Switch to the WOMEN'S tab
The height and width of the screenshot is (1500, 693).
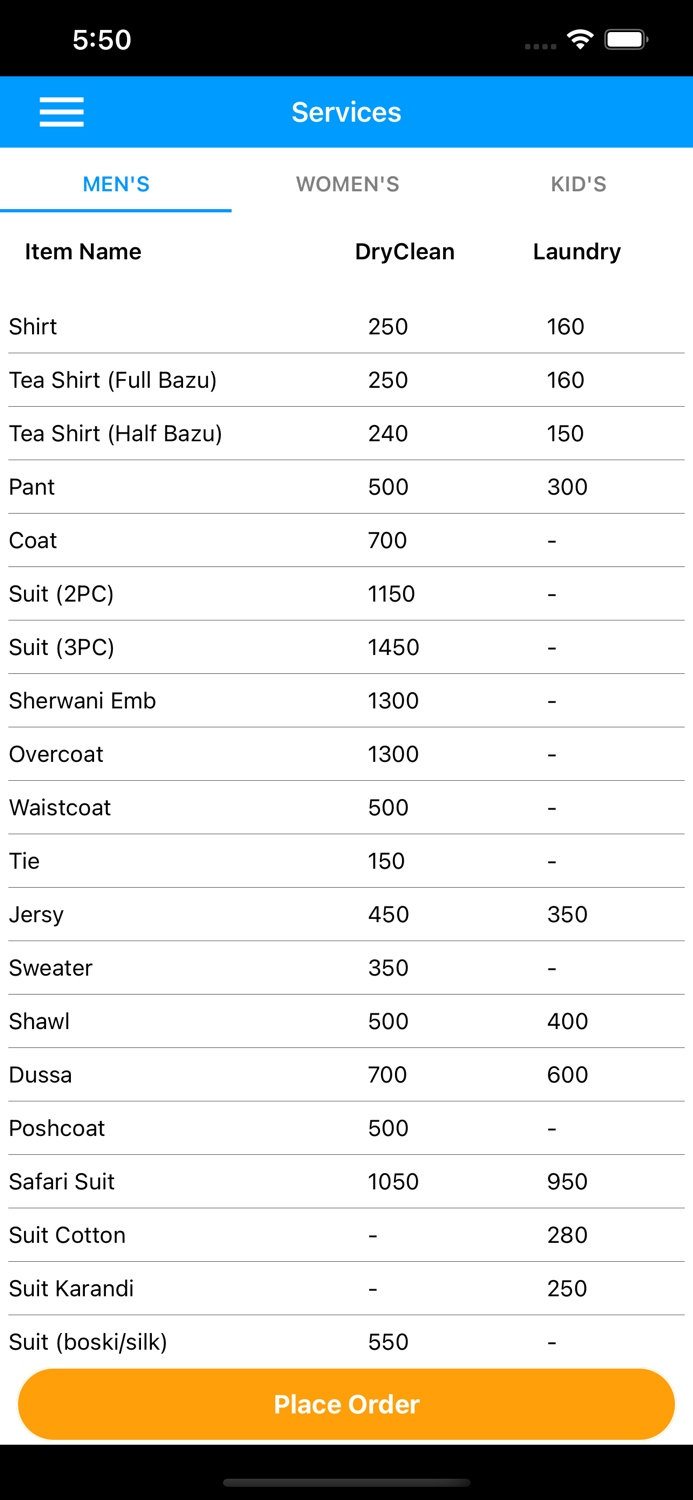click(x=347, y=184)
